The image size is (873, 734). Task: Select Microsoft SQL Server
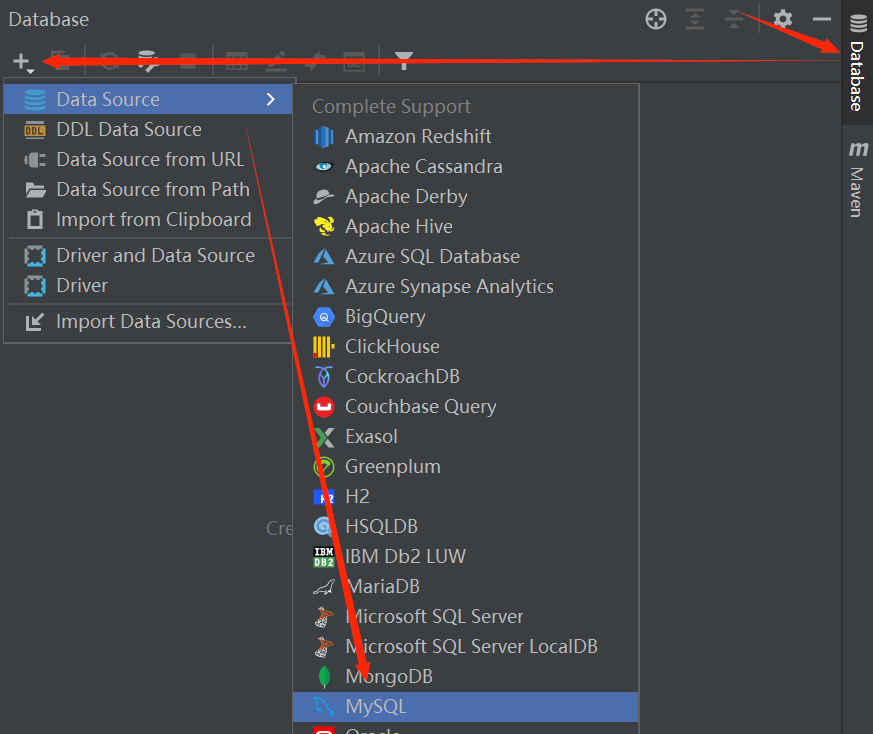tap(465, 617)
